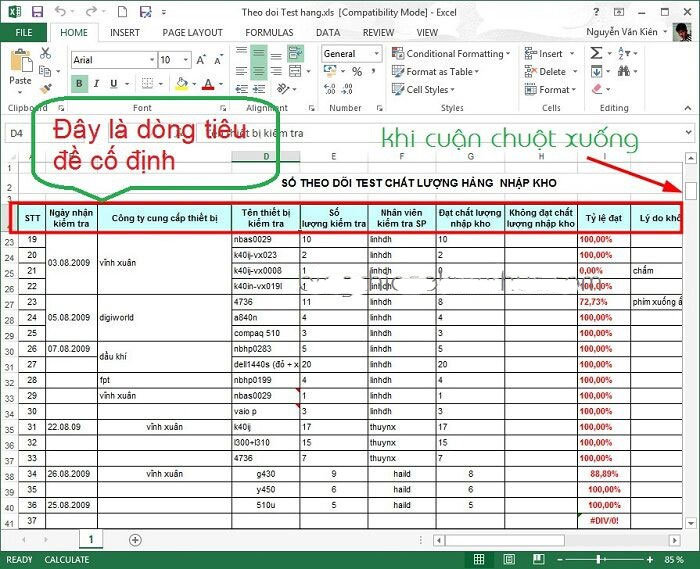700x569 pixels.
Task: Activate the Format Painter brush
Action: 45,89
